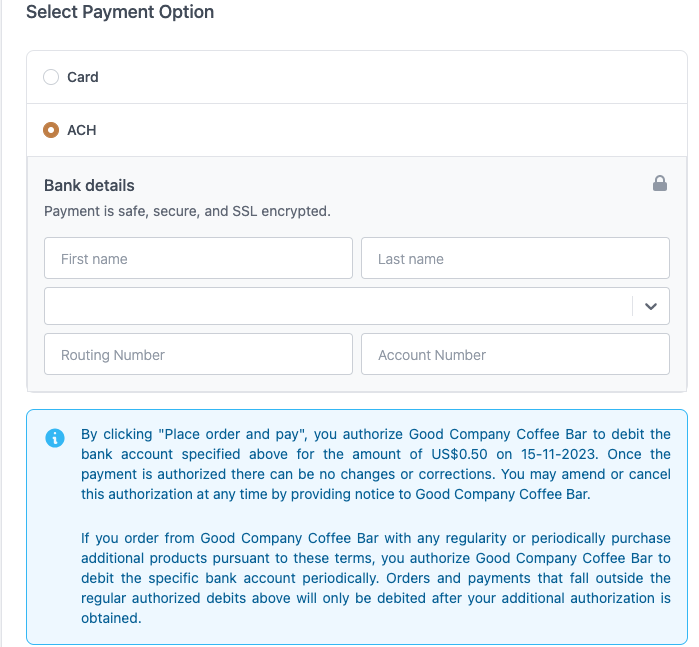
Task: Click the padlock icon in Bank details
Action: coord(659,184)
